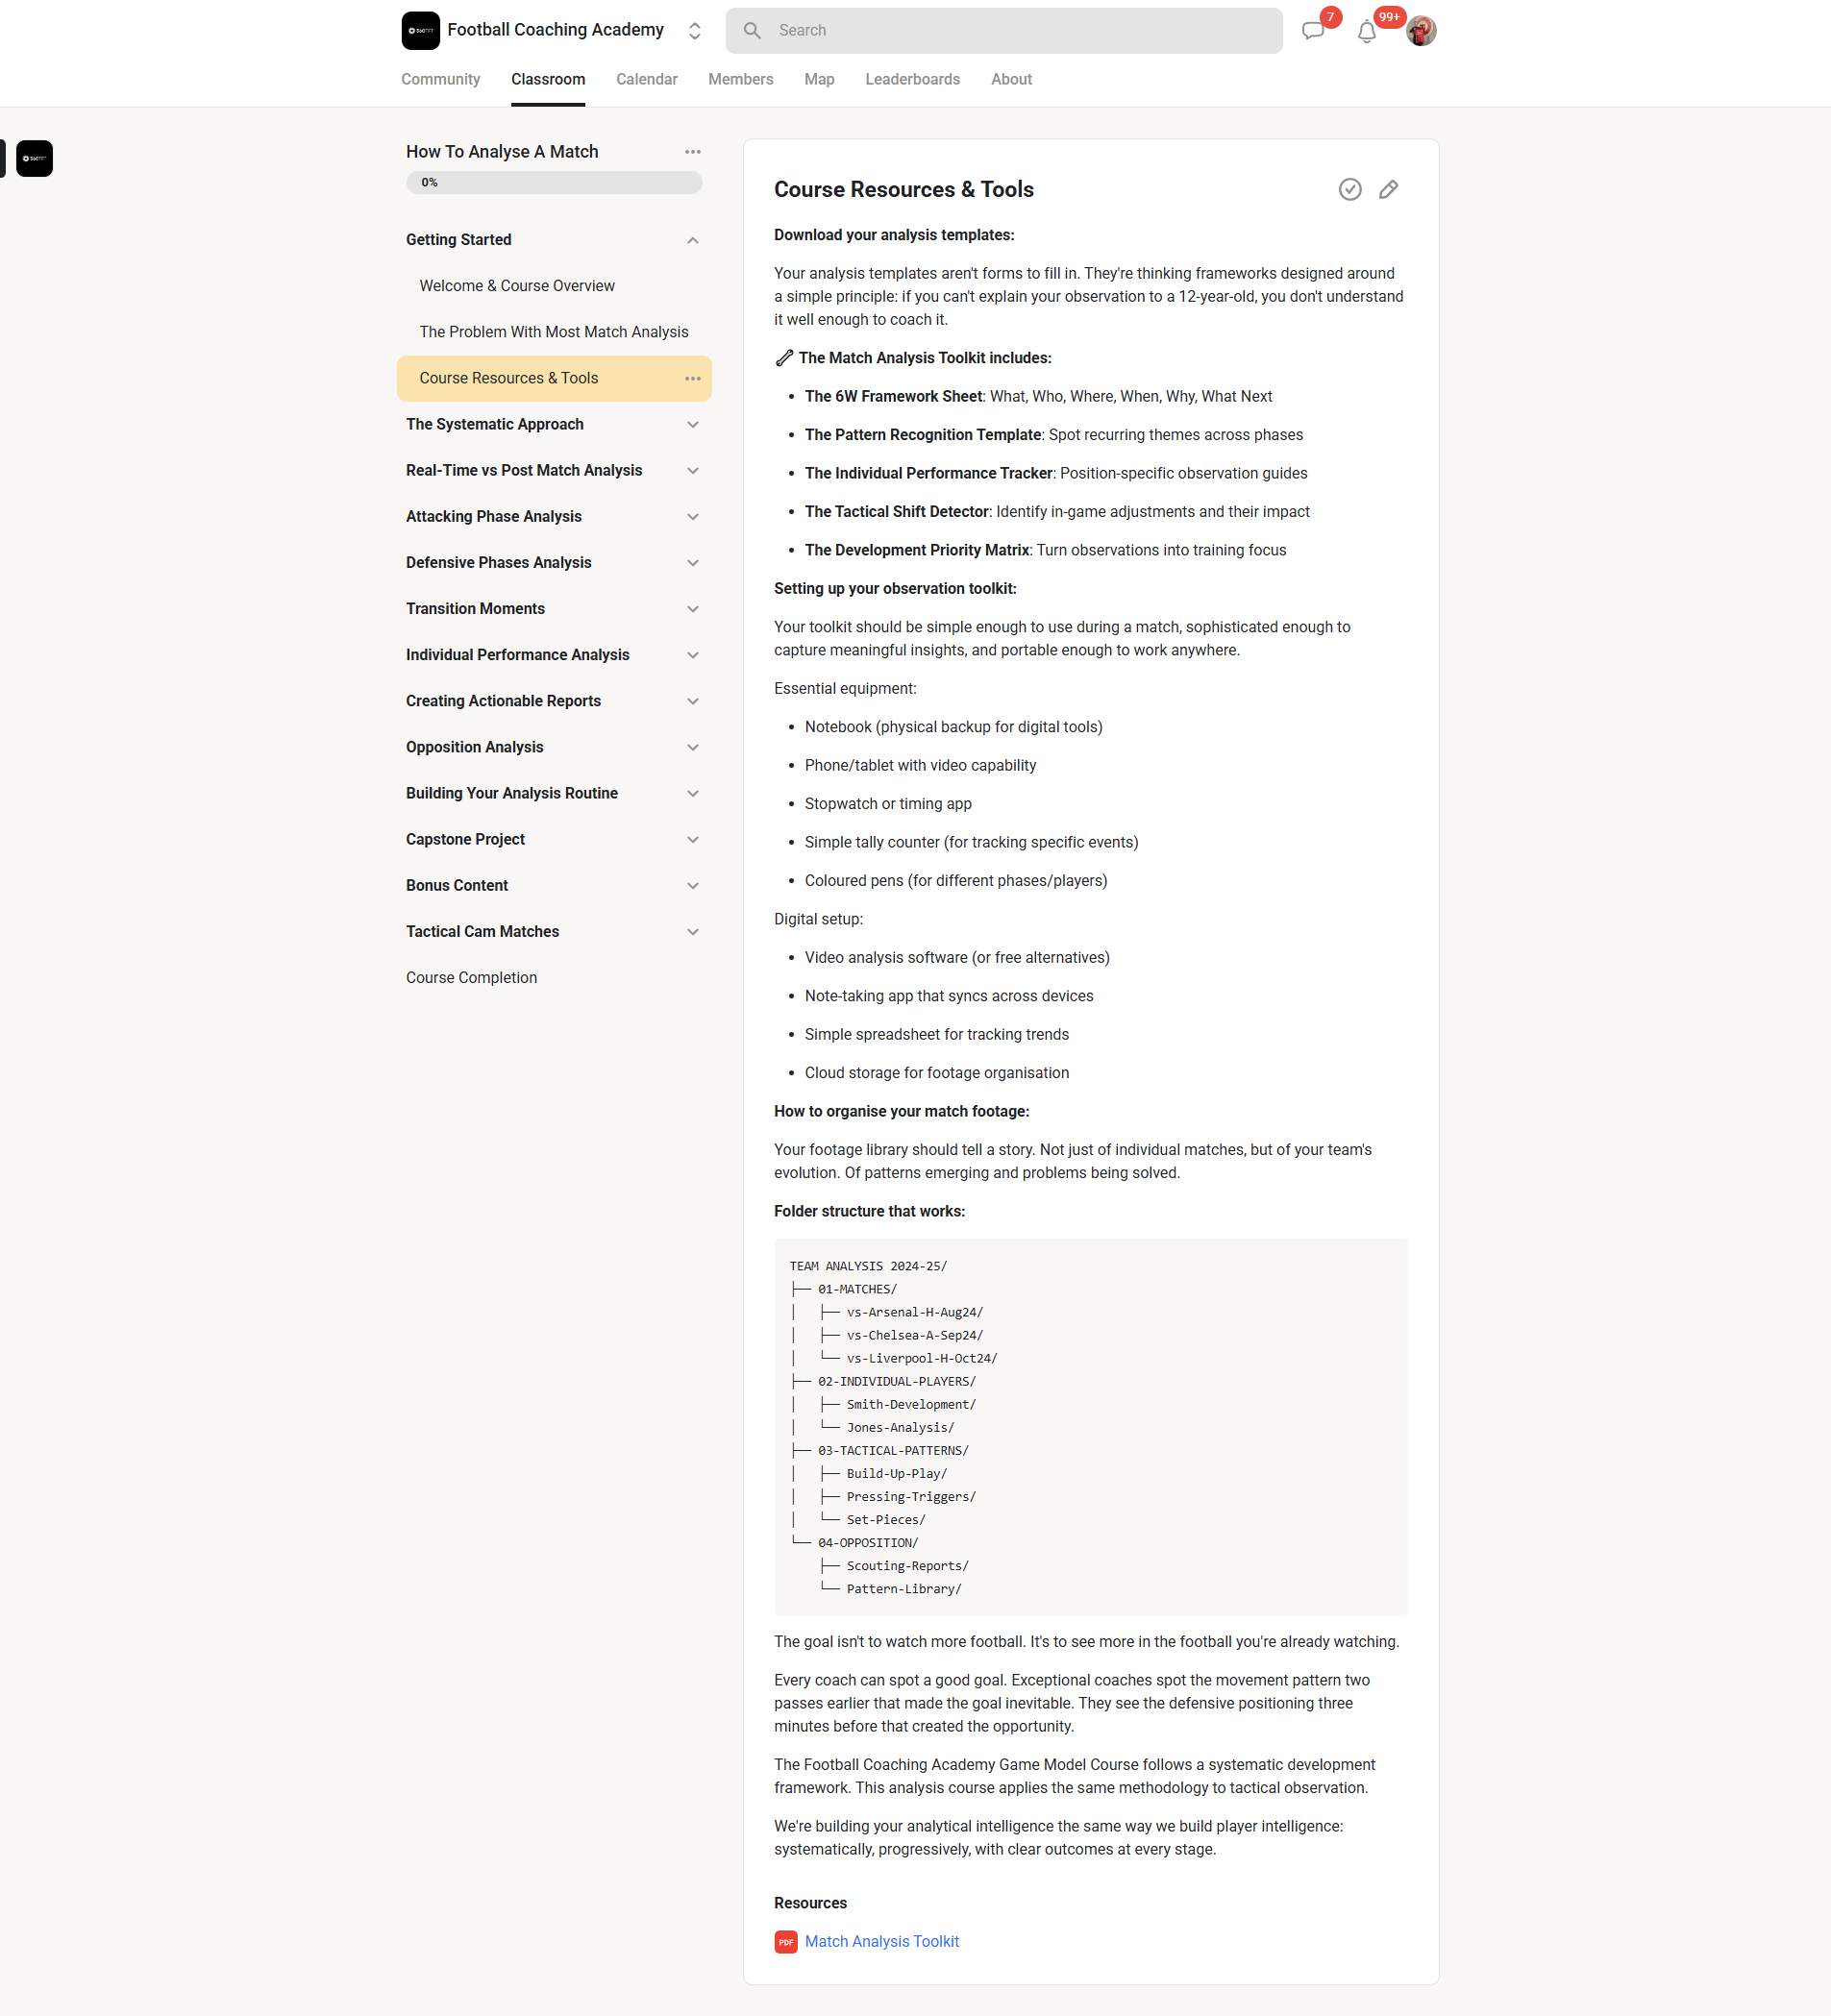Click your profile avatar
The image size is (1831, 2016).
[1419, 30]
